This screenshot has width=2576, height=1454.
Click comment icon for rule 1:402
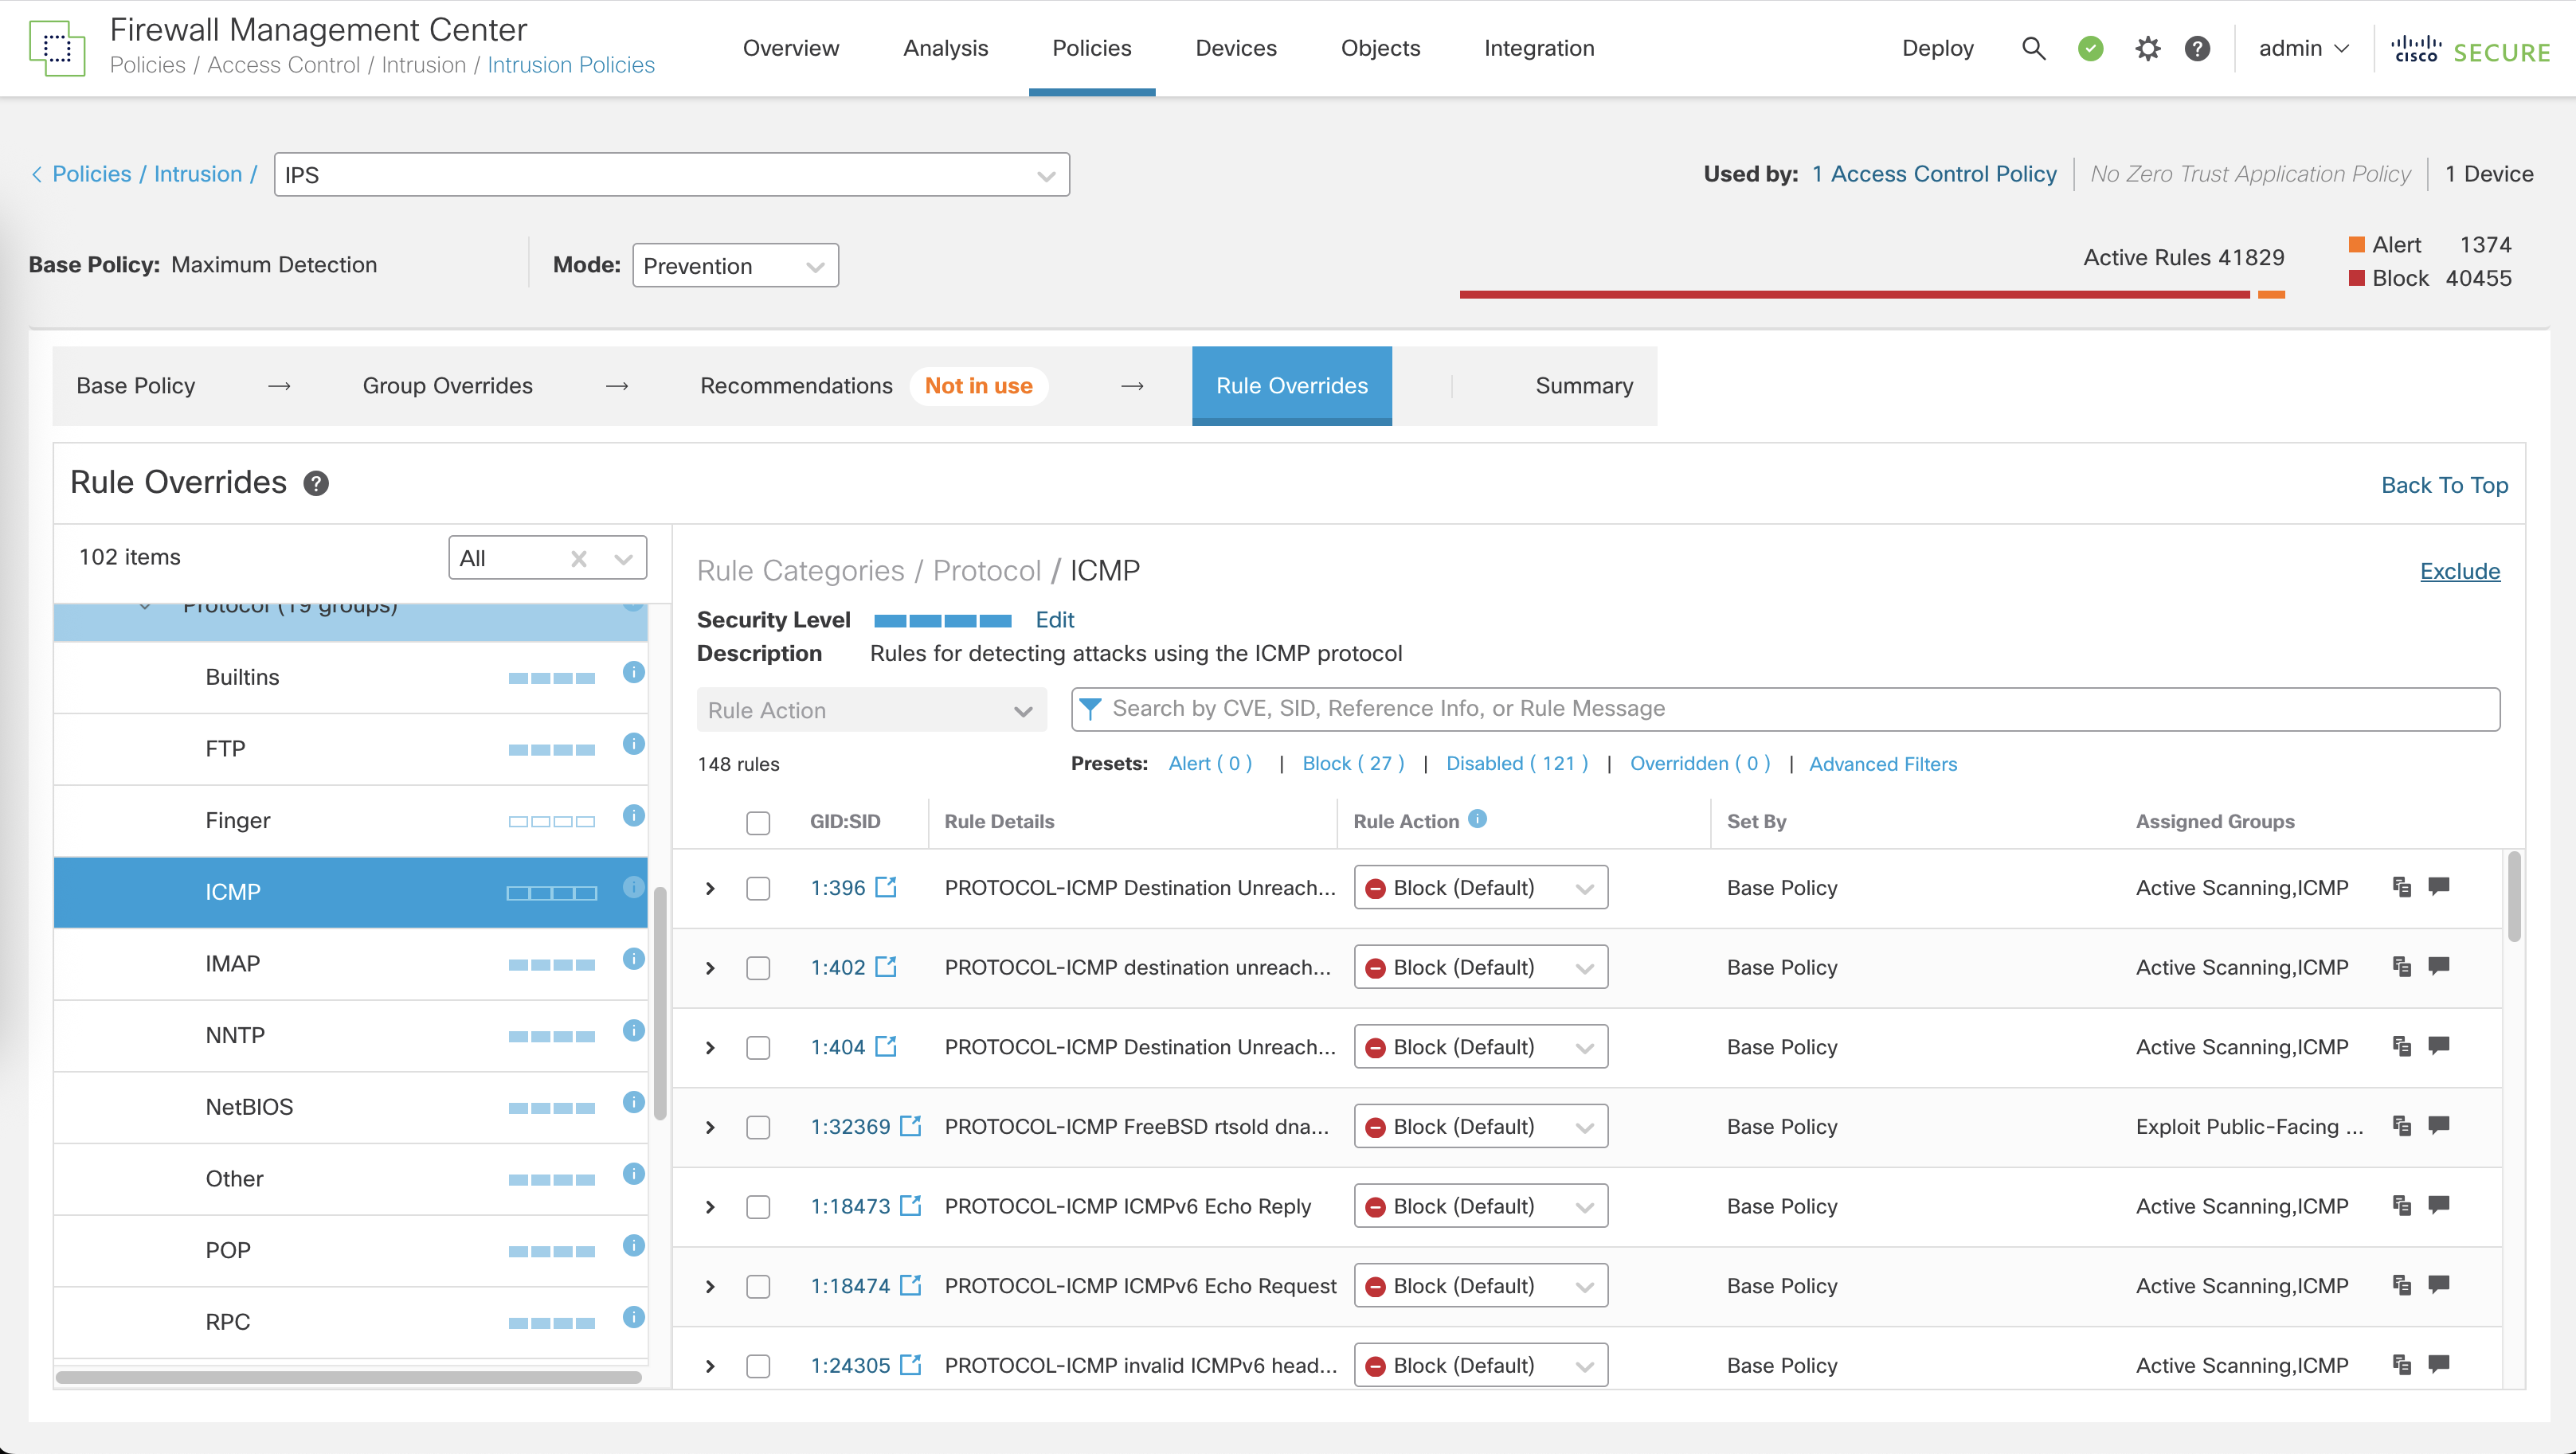(x=2439, y=966)
